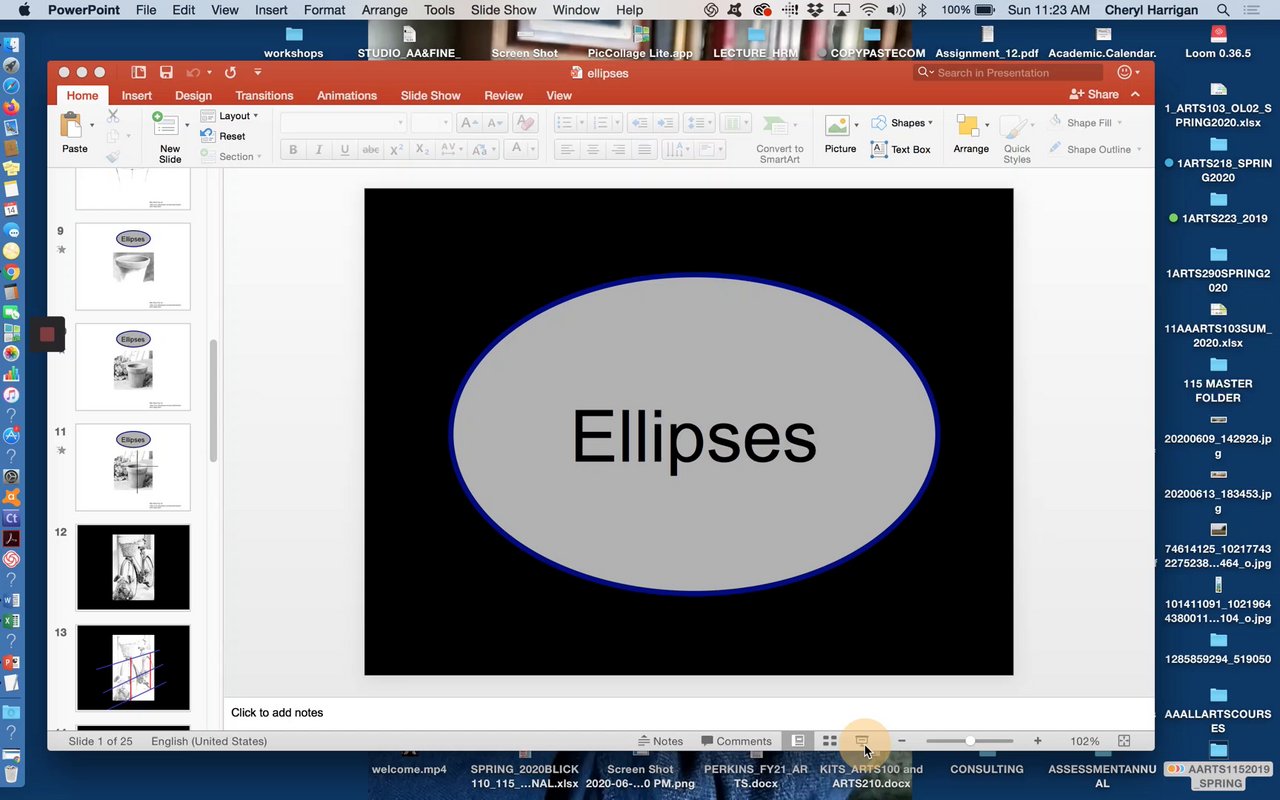Open the Shapes dropdown
The width and height of the screenshot is (1280, 800).
tap(902, 123)
